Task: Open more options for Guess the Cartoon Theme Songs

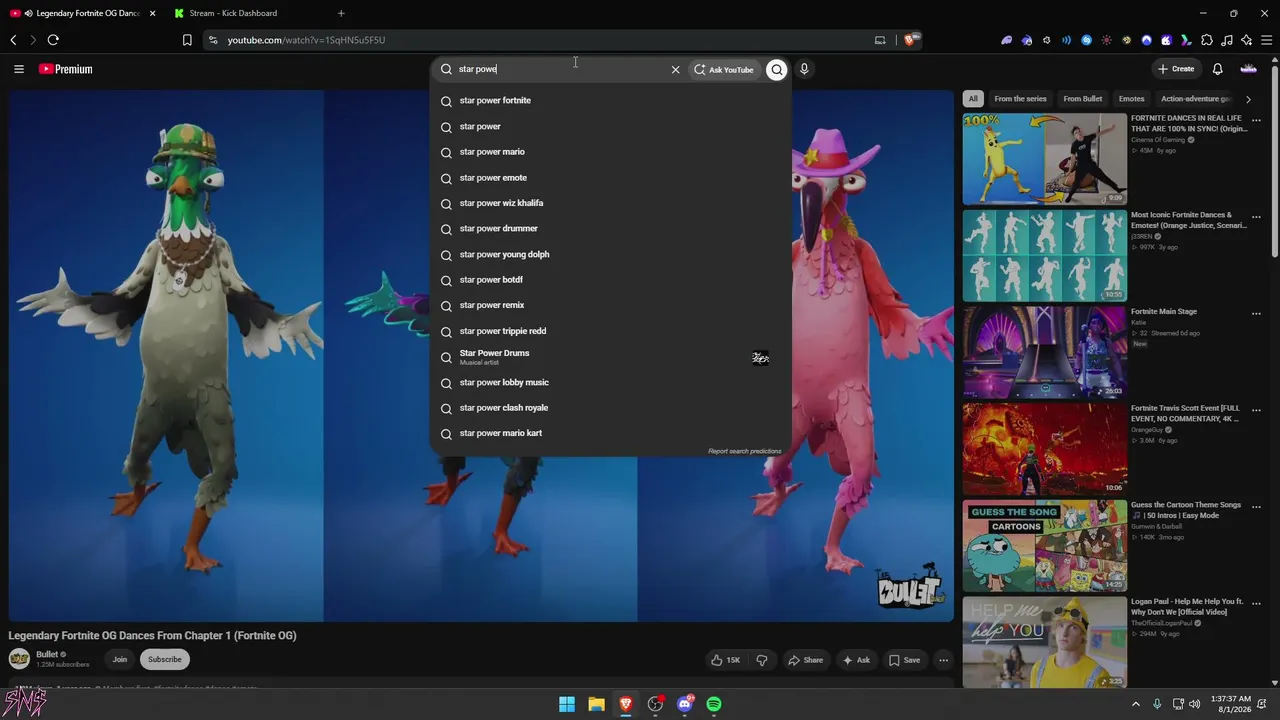Action: point(1257,507)
